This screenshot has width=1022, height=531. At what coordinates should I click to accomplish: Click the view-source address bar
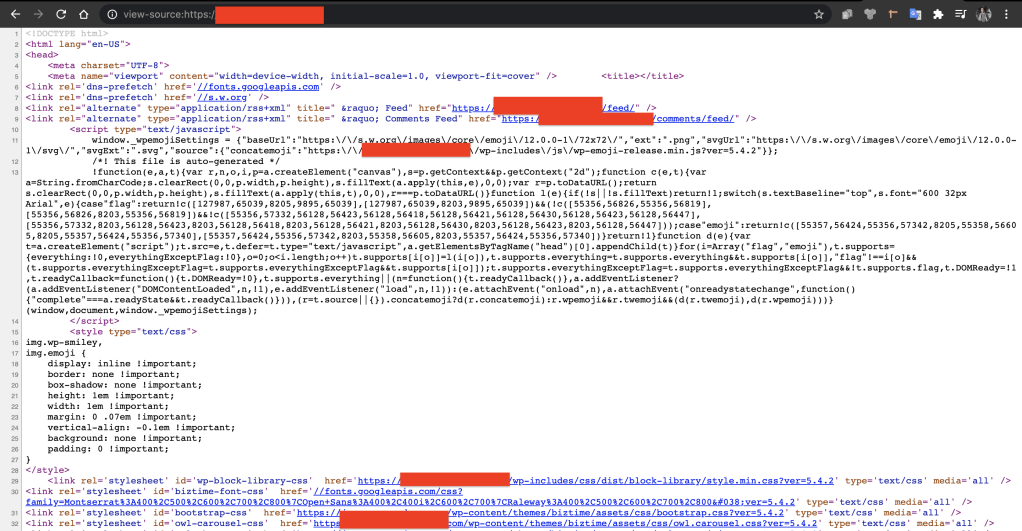450,15
